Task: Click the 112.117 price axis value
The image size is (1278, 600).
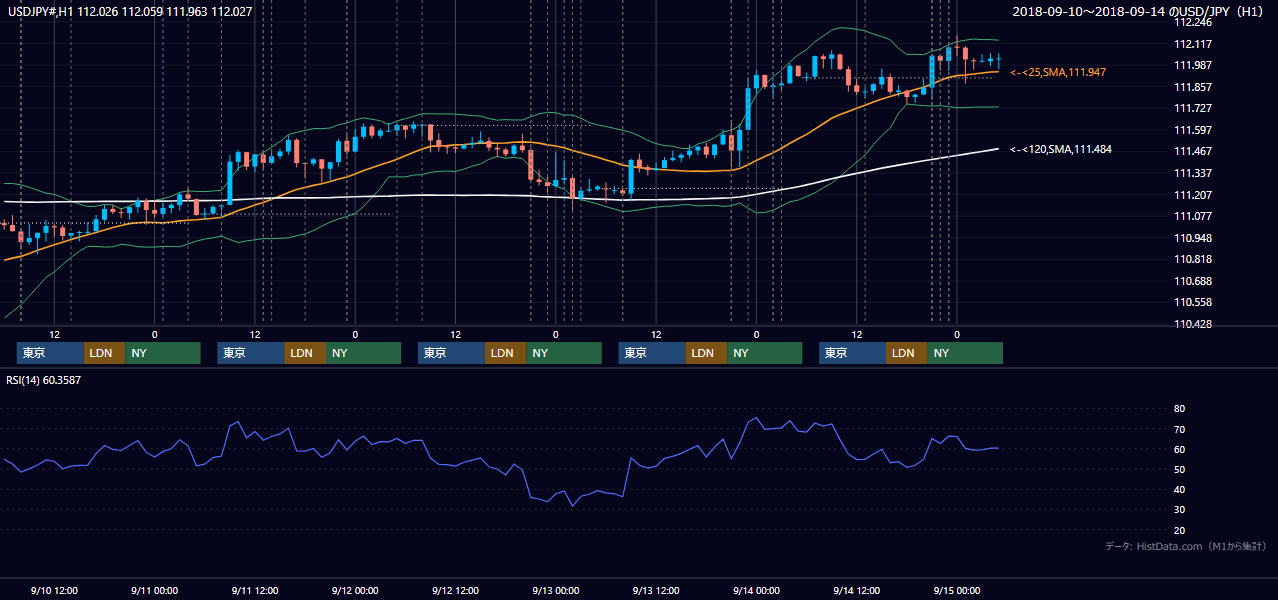Action: tap(1192, 44)
